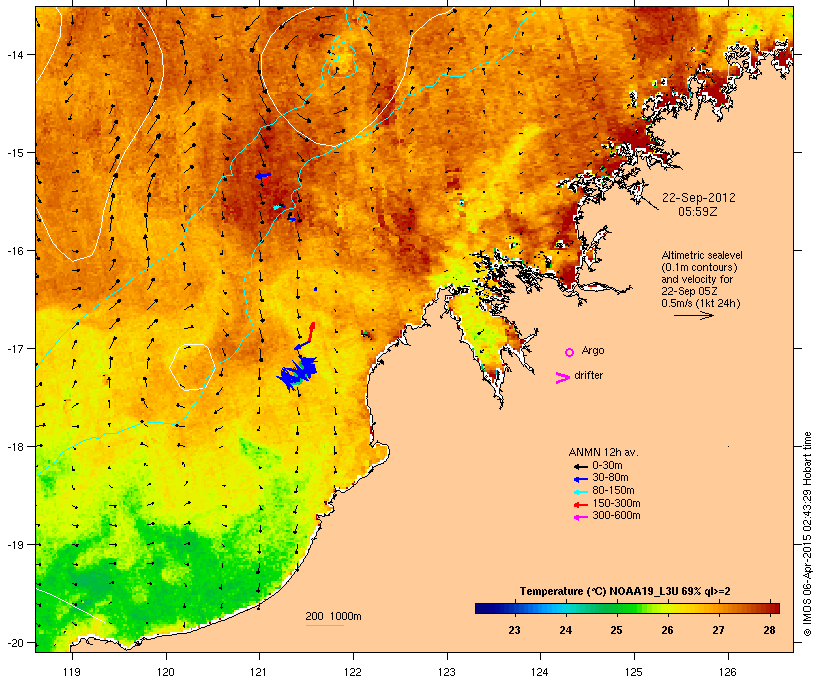This screenshot has width=820, height=680.
Task: Click the cyan 200 1000m isobath legend line
Action: pyautogui.click(x=324, y=625)
